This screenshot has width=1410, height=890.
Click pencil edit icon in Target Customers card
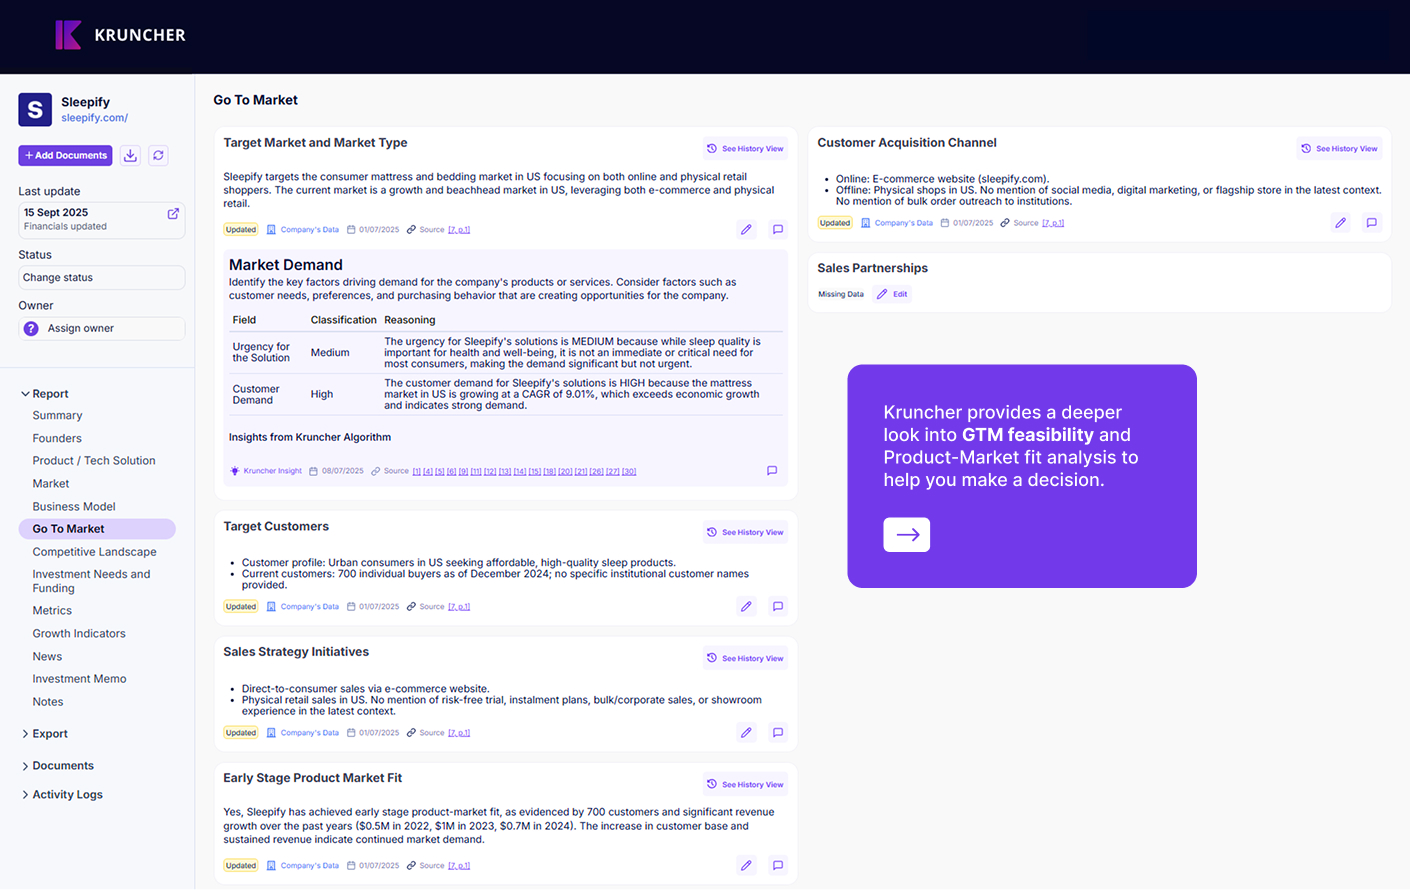click(x=746, y=606)
